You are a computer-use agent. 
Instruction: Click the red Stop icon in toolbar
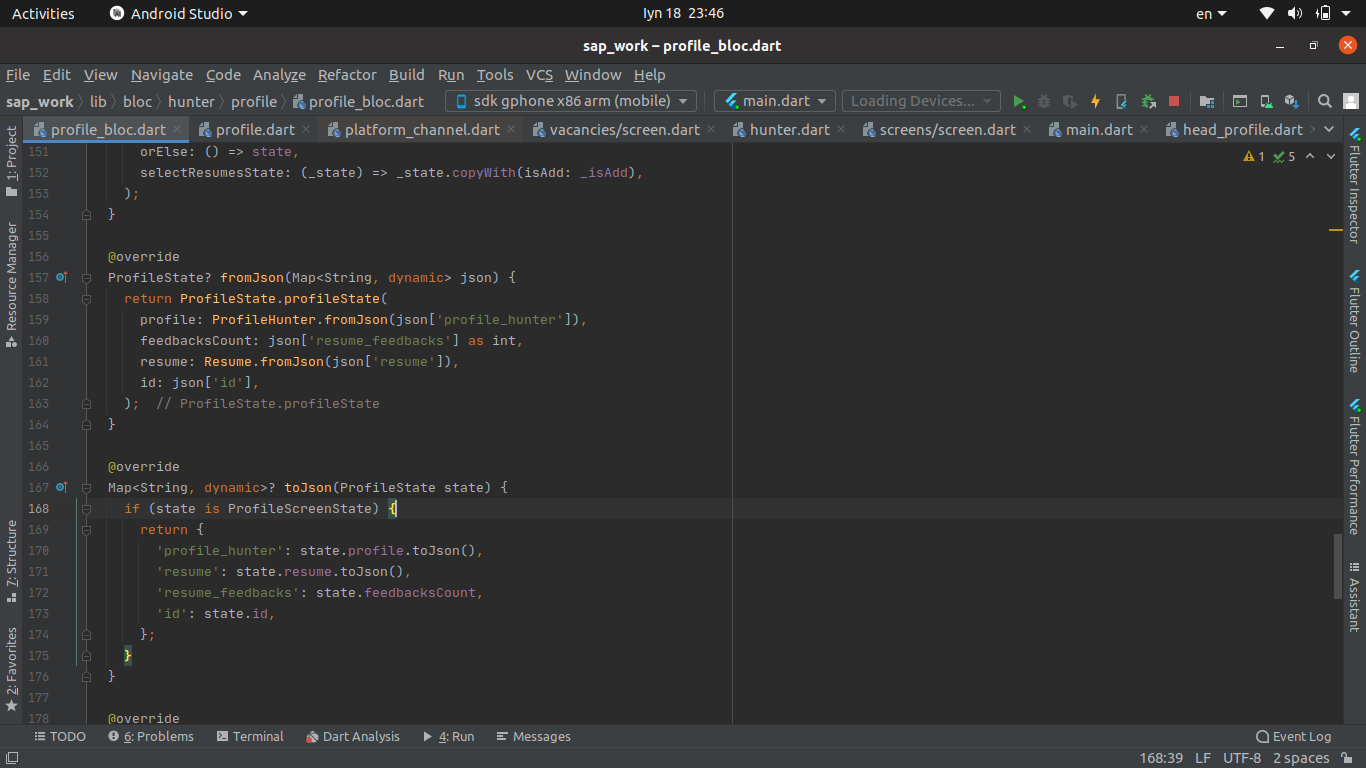point(1172,101)
